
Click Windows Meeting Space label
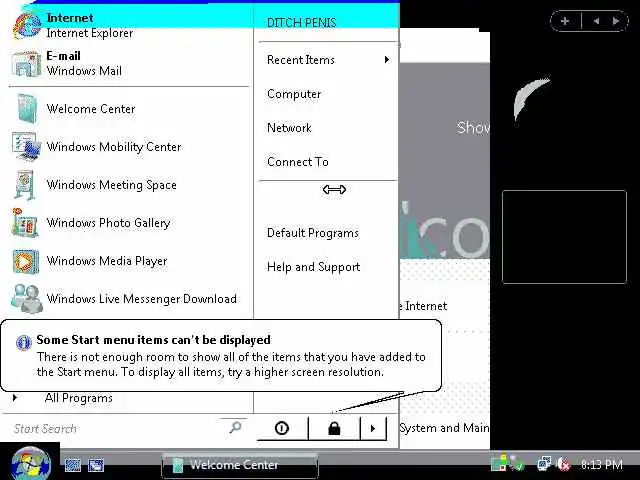click(x=111, y=185)
